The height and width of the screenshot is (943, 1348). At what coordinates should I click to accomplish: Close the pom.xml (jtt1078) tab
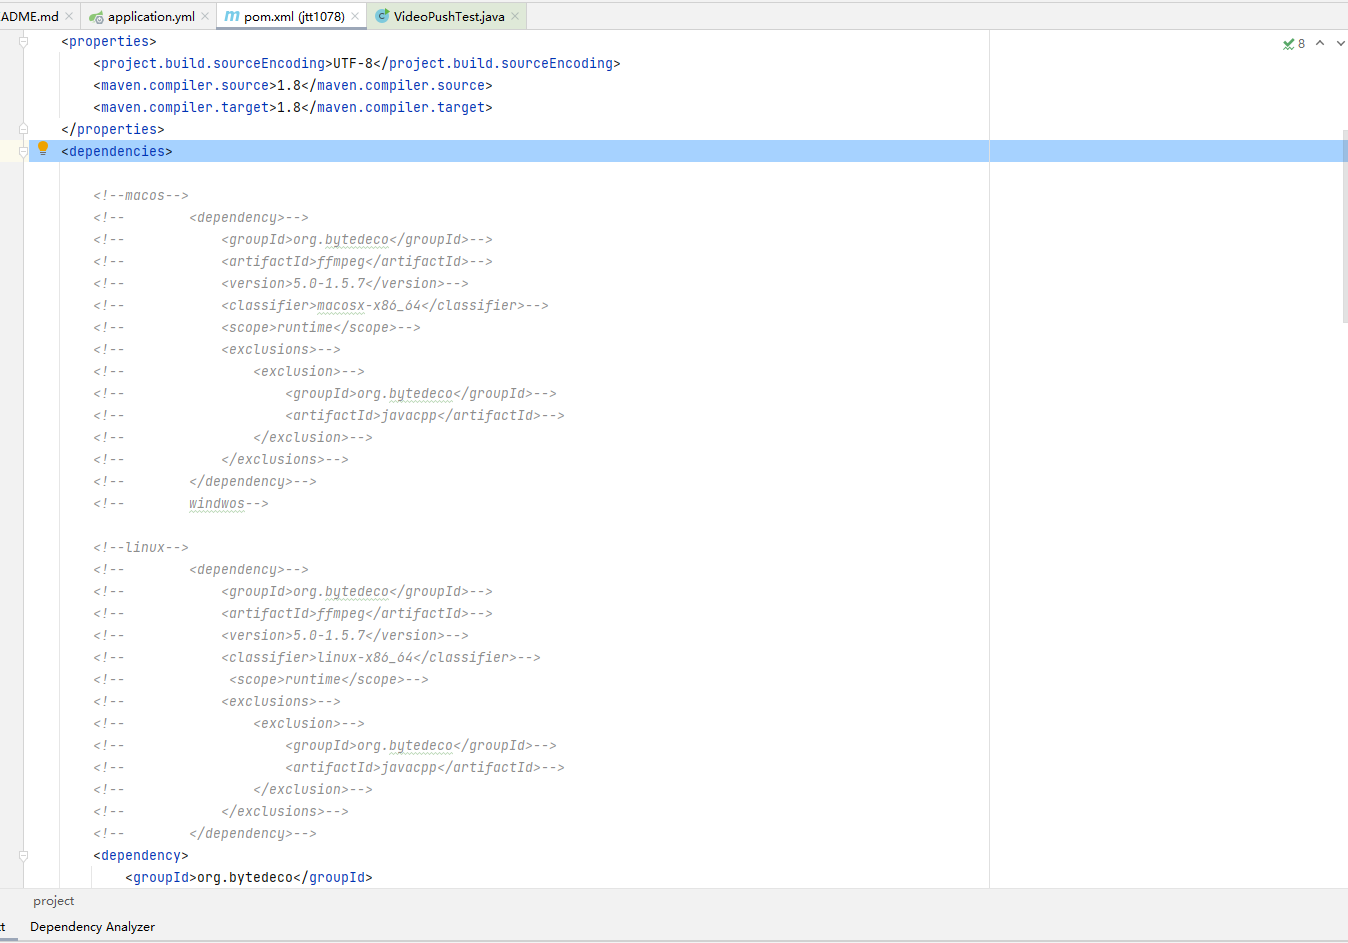coord(355,16)
